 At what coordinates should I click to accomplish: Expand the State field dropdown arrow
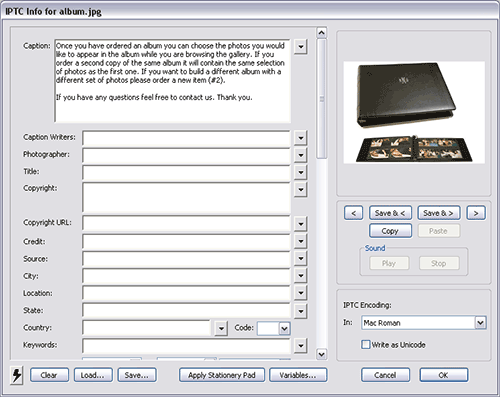301,311
